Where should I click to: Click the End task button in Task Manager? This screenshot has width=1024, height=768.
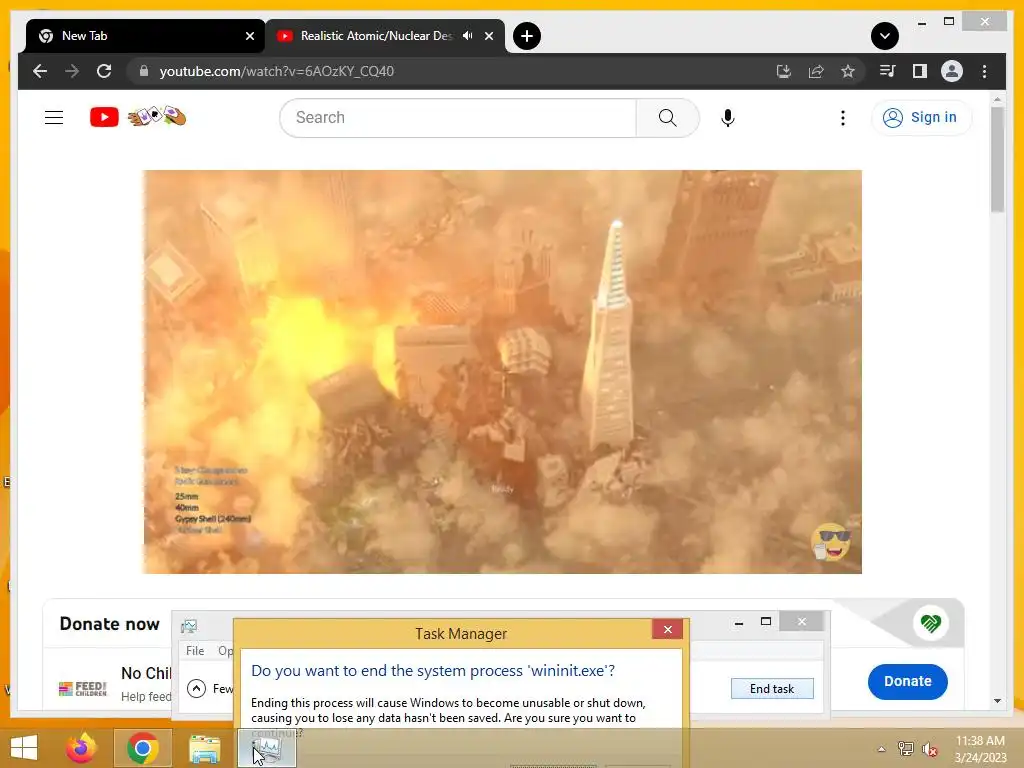pyautogui.click(x=772, y=688)
